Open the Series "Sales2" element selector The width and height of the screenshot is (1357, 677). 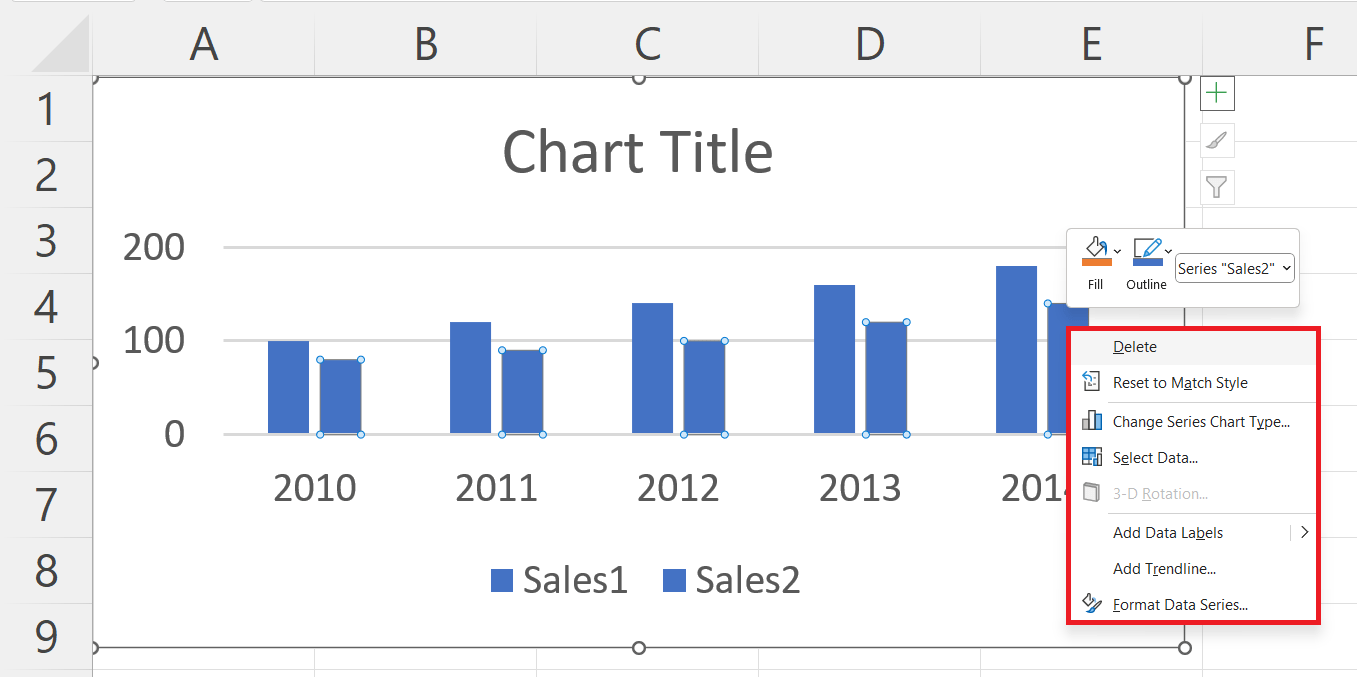click(x=1235, y=268)
